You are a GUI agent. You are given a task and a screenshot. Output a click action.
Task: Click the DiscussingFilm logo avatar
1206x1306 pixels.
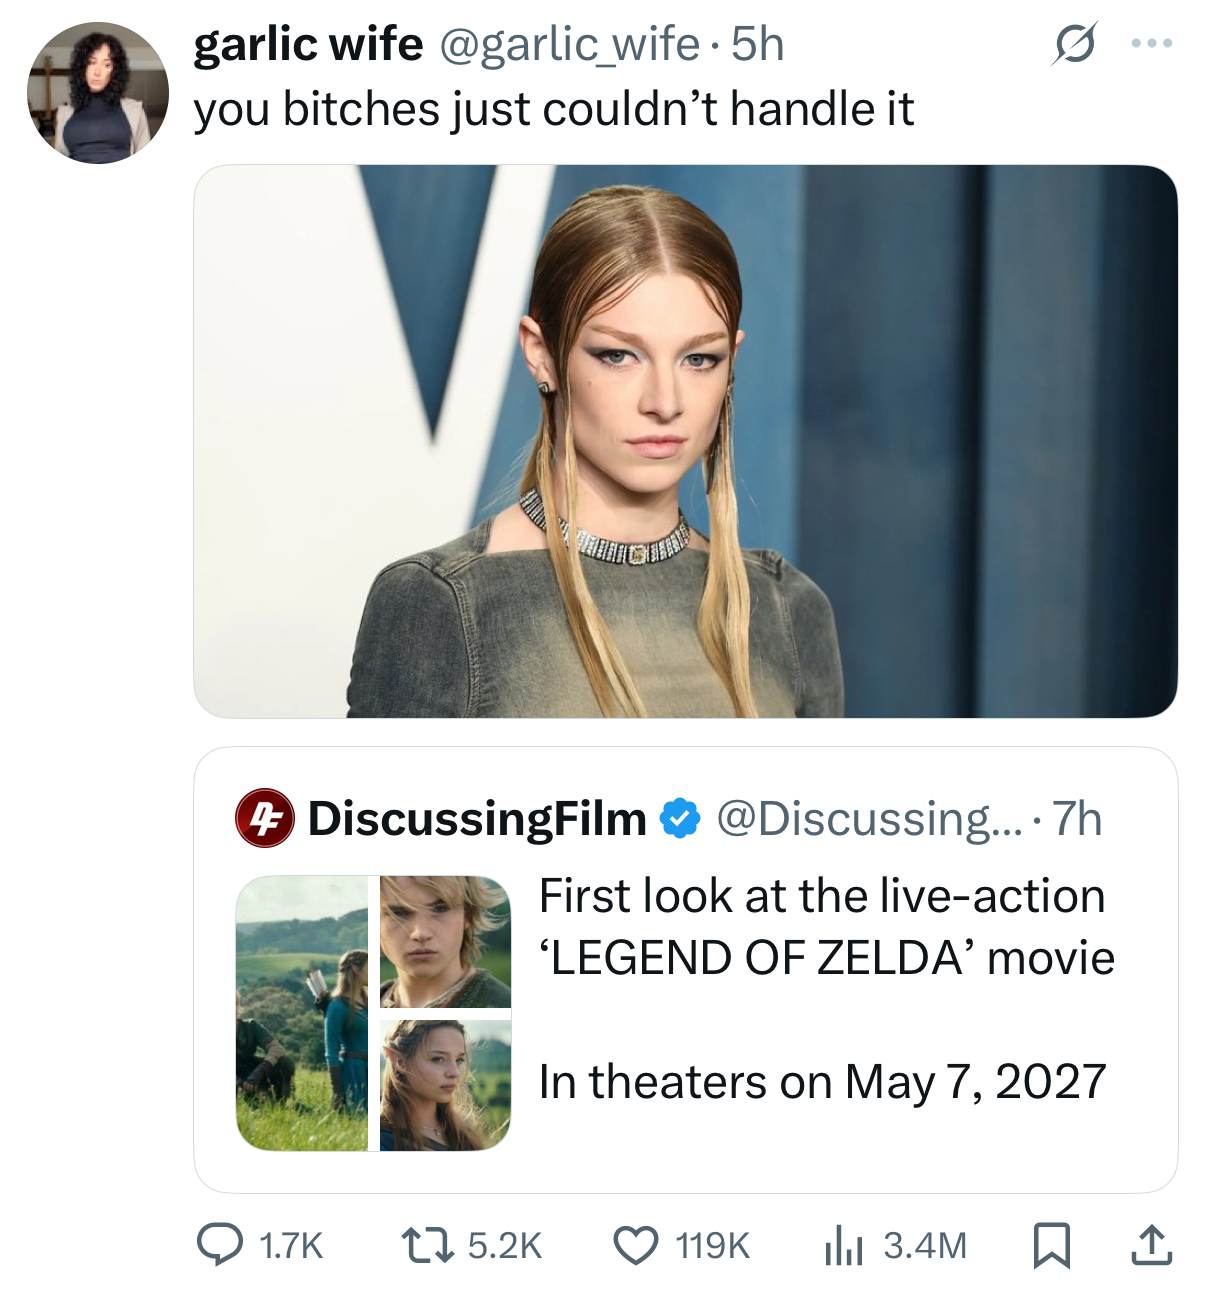tap(264, 818)
